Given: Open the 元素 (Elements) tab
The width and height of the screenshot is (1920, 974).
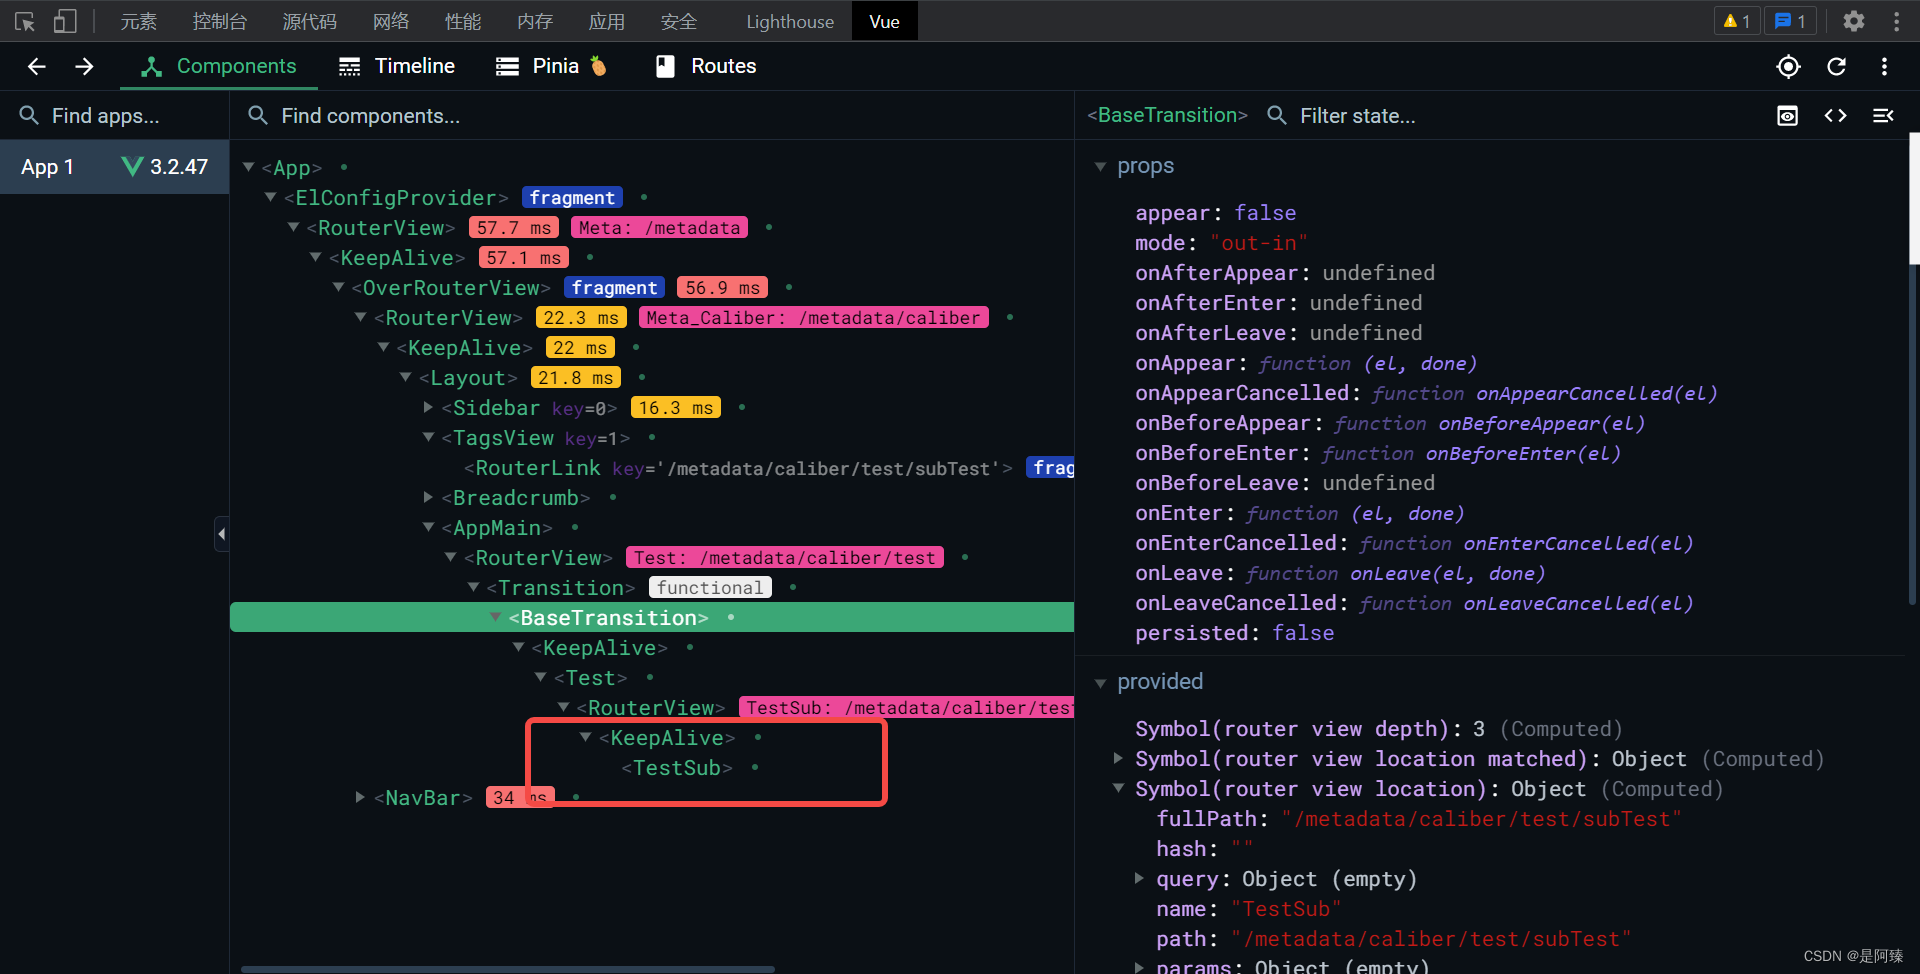Looking at the screenshot, I should coord(139,21).
